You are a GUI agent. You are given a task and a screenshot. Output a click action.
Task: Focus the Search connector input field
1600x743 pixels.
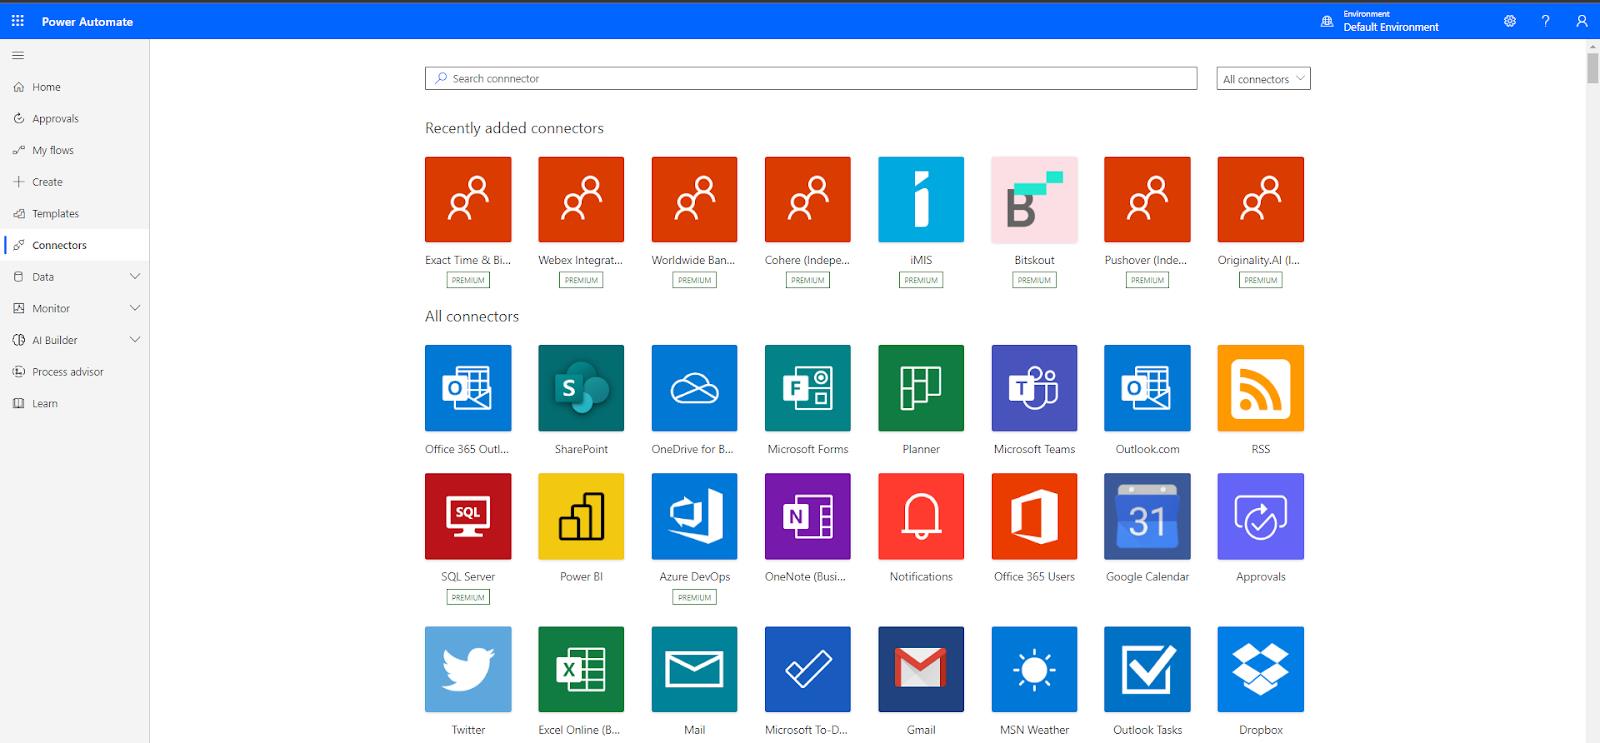pos(811,78)
